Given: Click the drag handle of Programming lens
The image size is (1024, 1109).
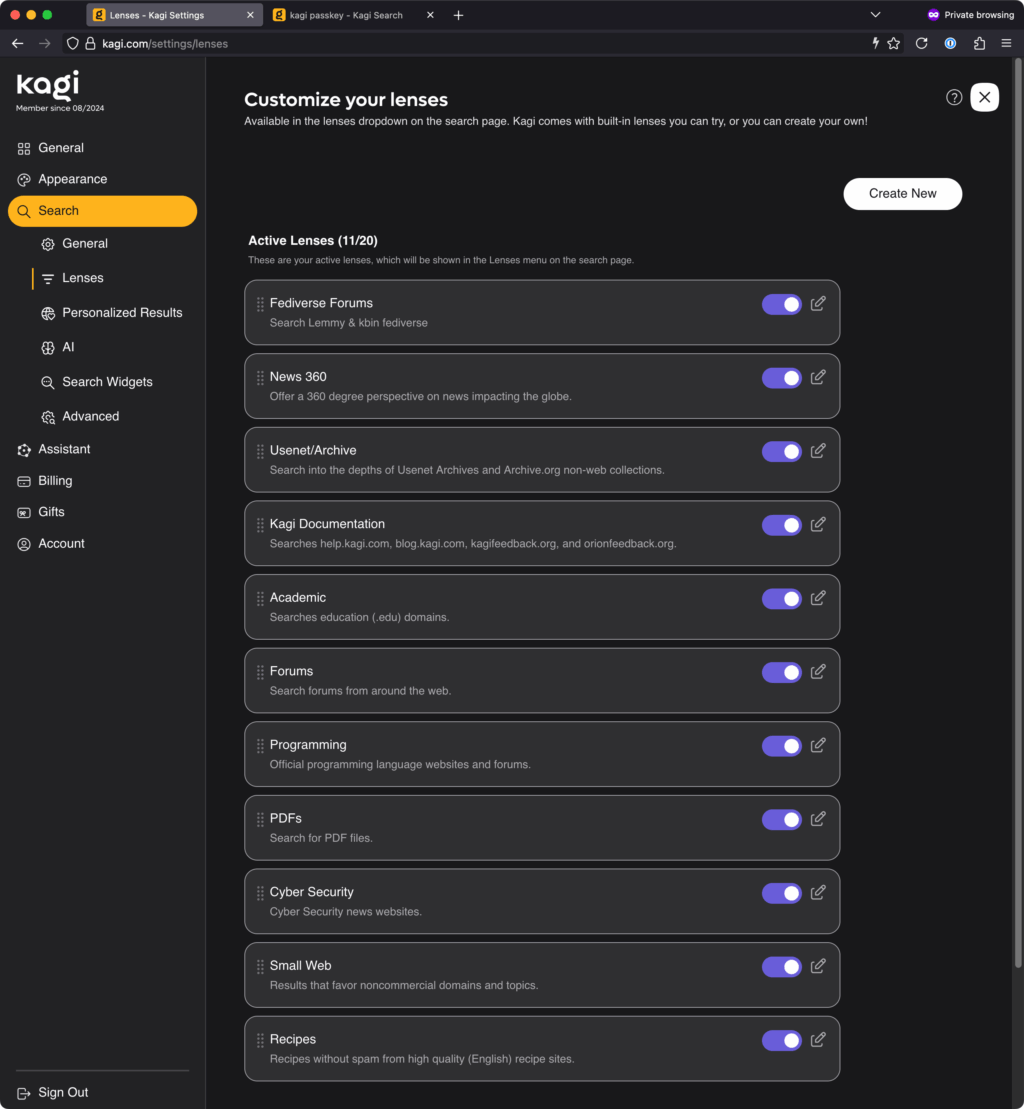Looking at the screenshot, I should click(x=260, y=745).
